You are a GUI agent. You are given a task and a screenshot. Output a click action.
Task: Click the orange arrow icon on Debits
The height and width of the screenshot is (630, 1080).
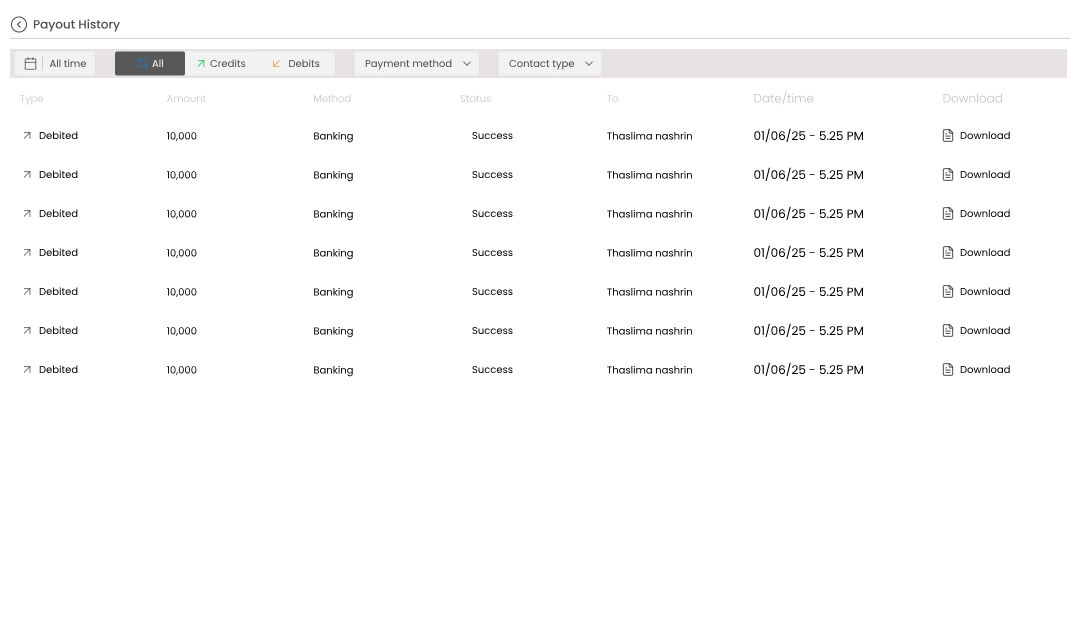point(277,64)
